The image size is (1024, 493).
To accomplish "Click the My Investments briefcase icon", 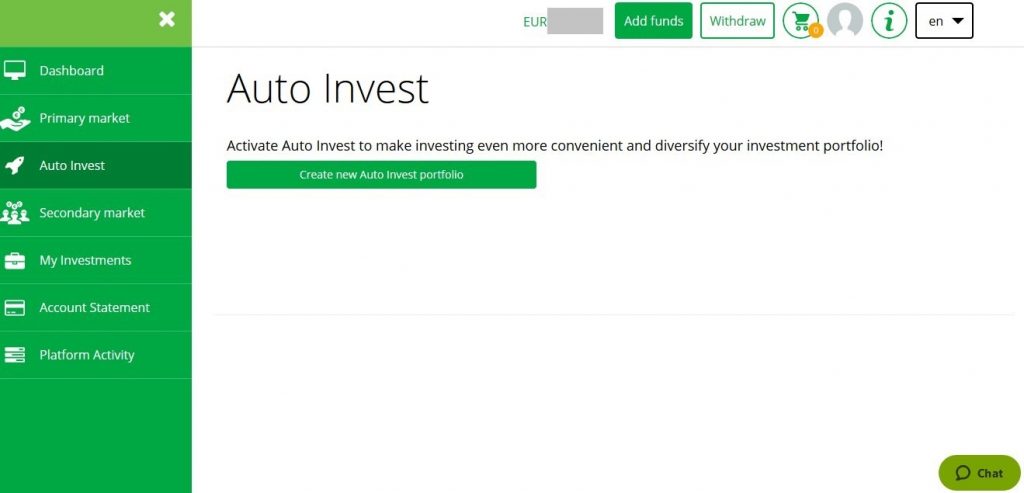I will point(15,261).
